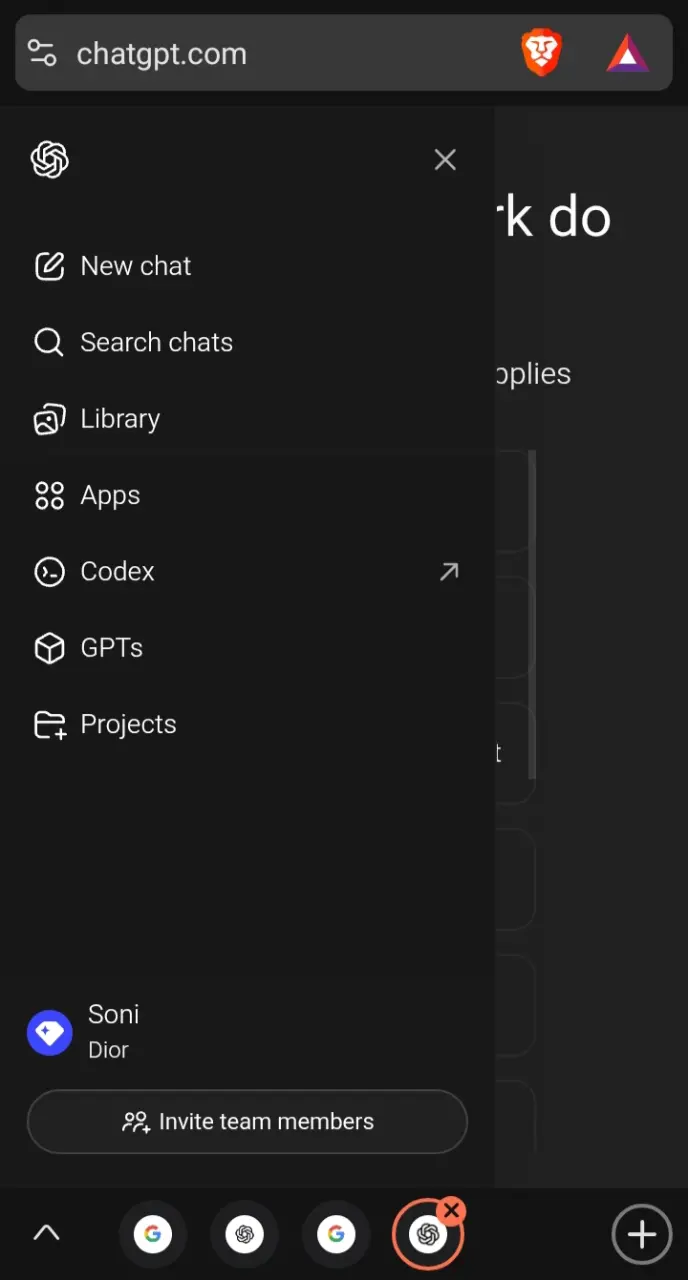Click the ChatGPT logo in sidebar
The width and height of the screenshot is (688, 1280).
tap(50, 160)
